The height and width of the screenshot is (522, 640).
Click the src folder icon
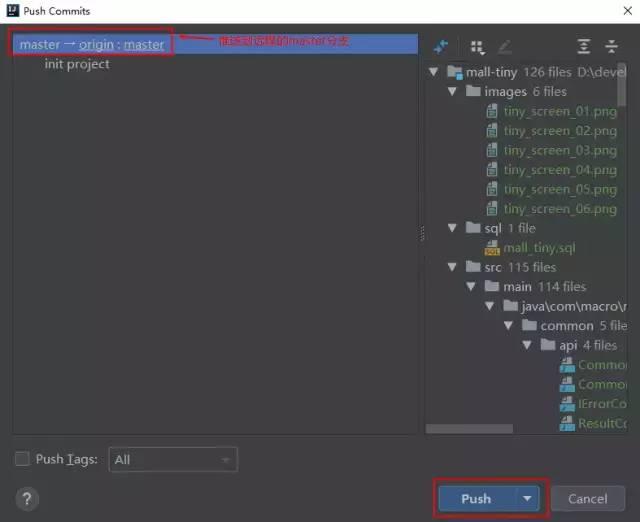tap(473, 267)
